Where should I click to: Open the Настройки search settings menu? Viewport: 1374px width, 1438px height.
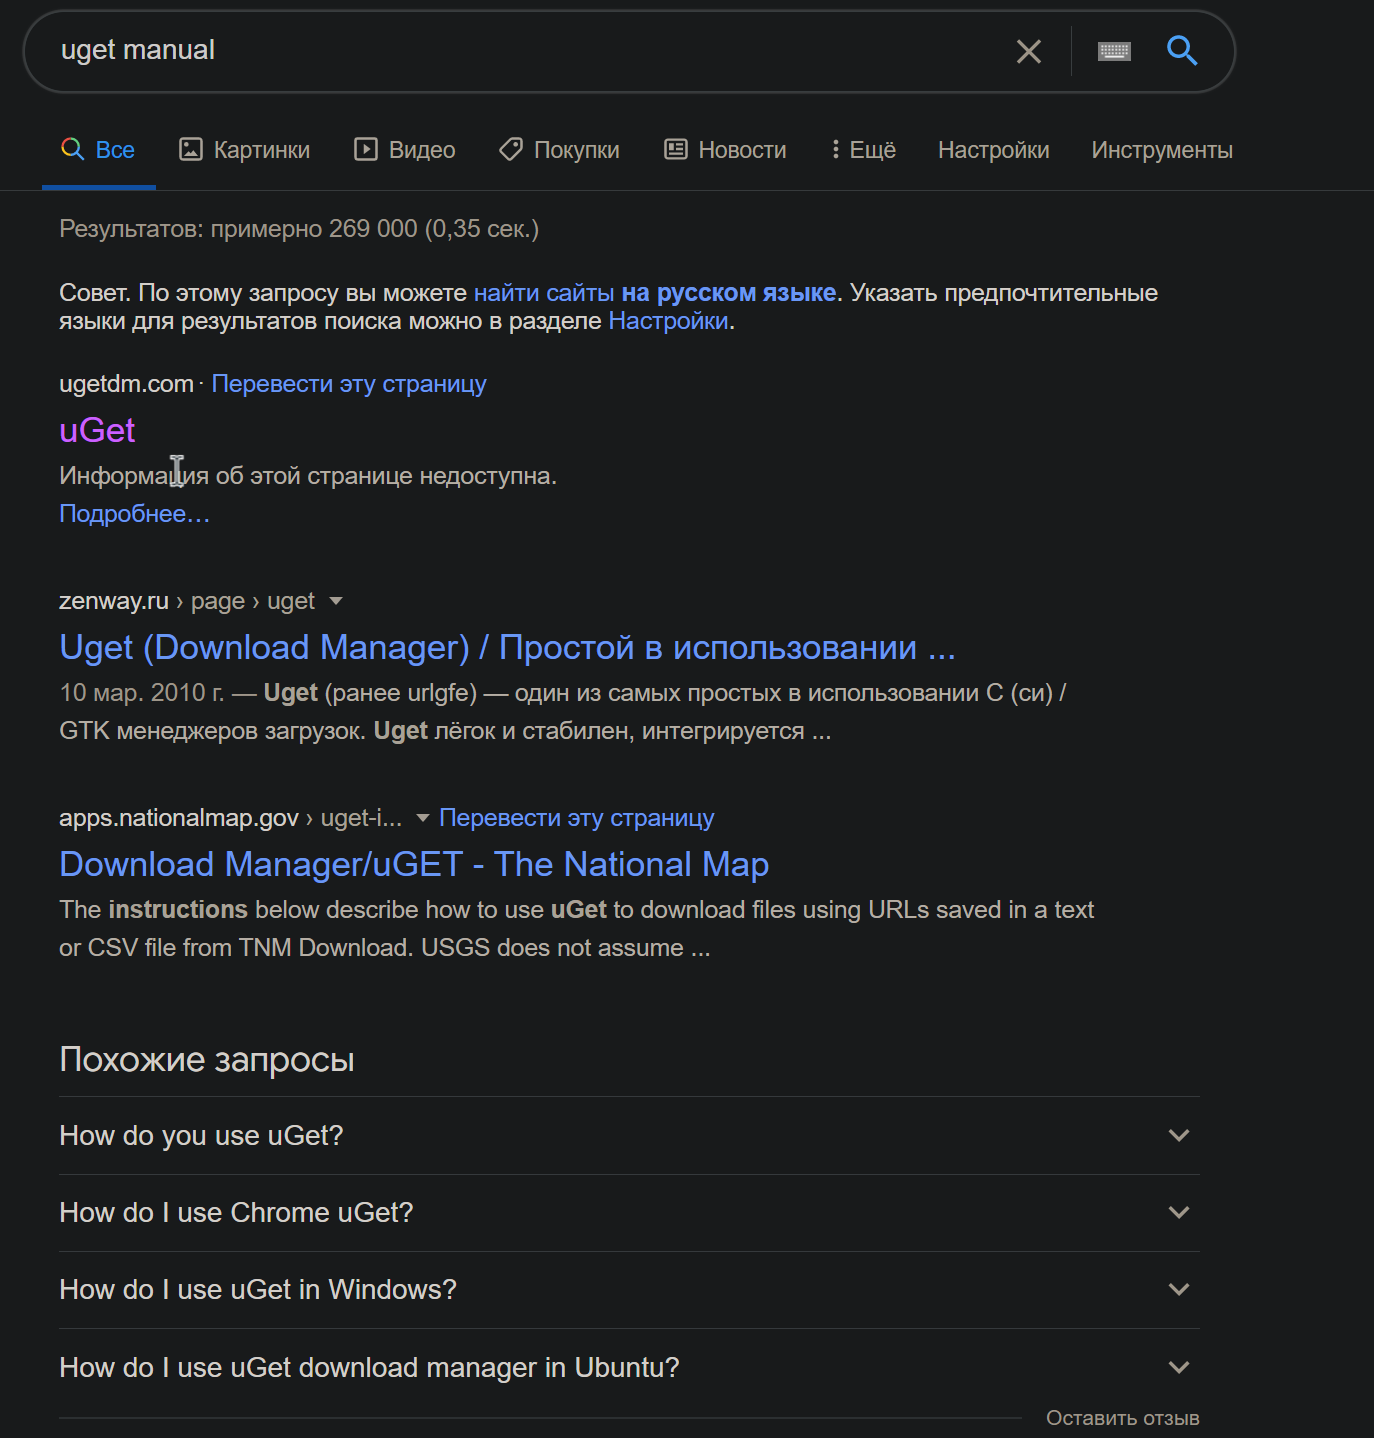(x=994, y=150)
